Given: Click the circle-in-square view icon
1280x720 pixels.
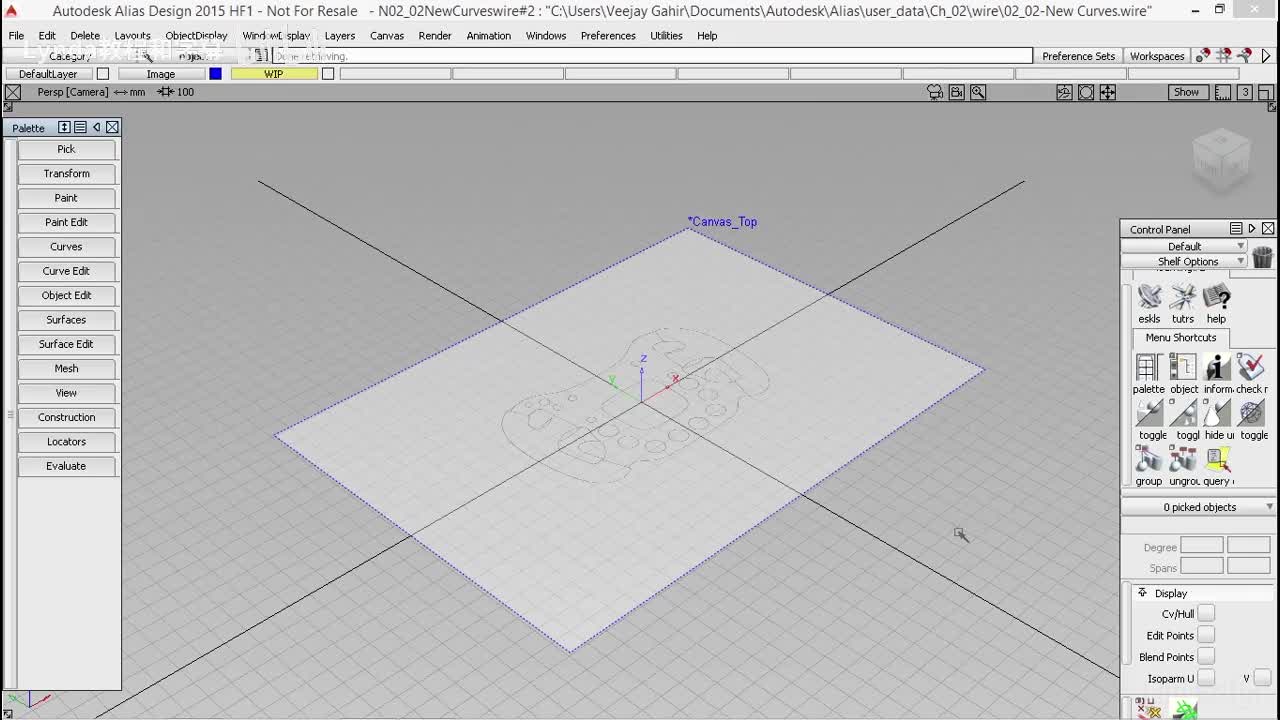Looking at the screenshot, I should click(1086, 92).
